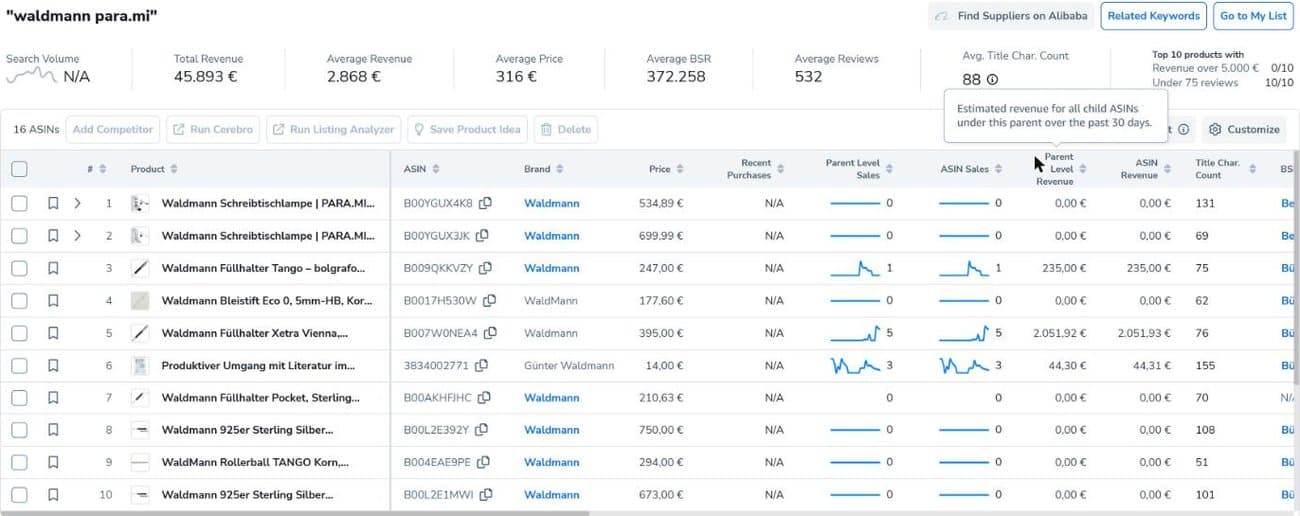Viewport: 1300px width, 516px height.
Task: Check the Rollerball TANGO row checkbox
Action: 19,462
